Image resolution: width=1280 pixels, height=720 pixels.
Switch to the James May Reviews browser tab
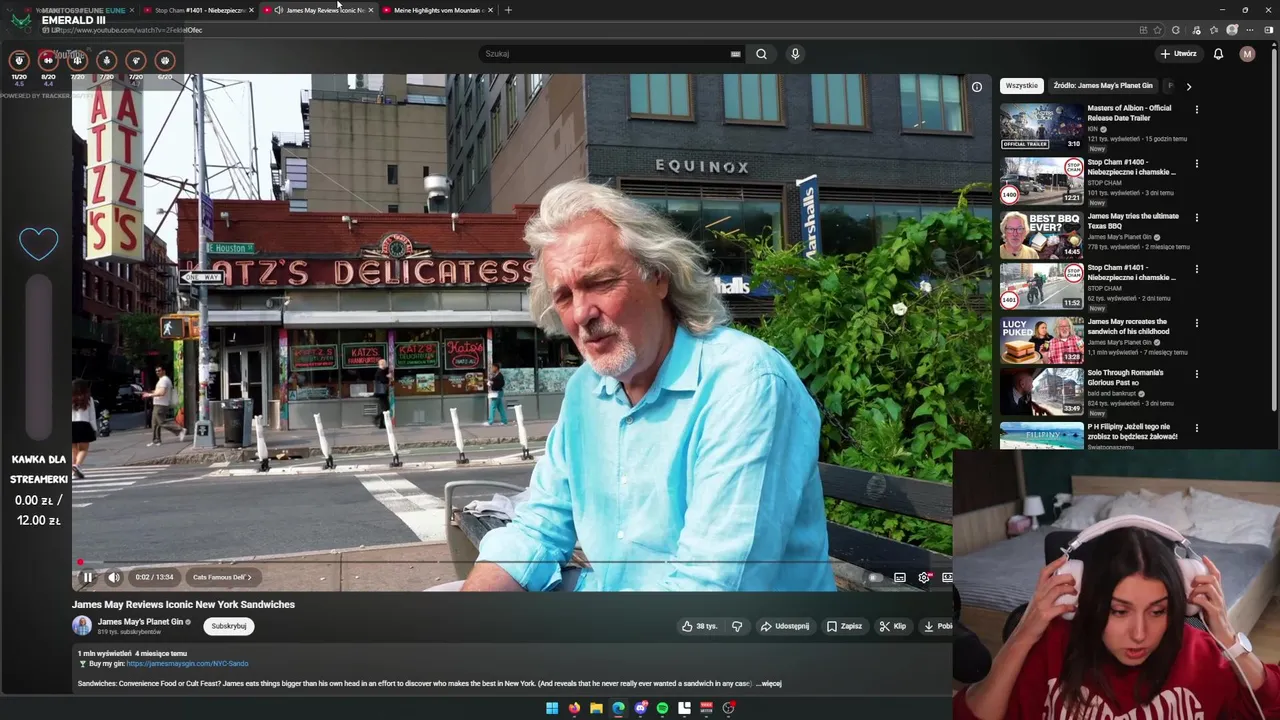click(x=318, y=10)
